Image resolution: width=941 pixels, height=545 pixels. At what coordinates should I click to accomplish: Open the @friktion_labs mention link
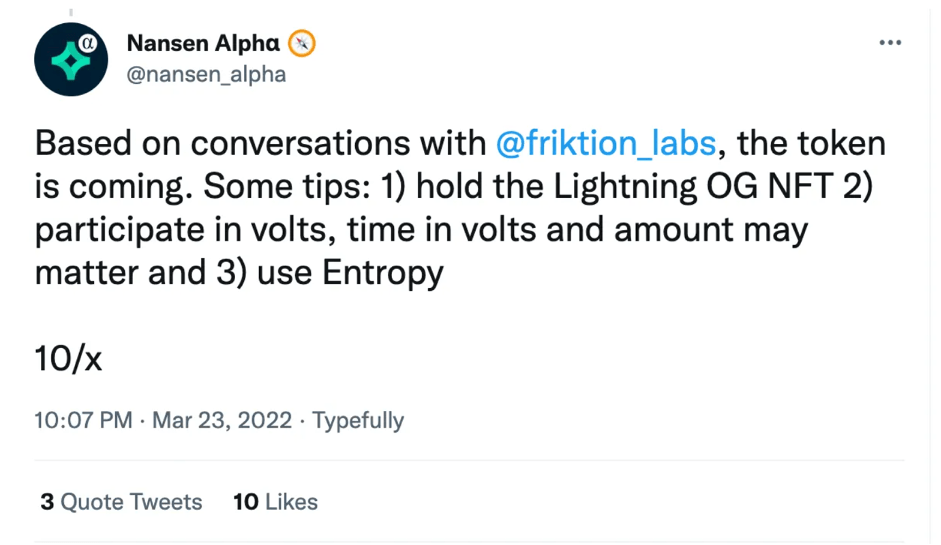pos(606,143)
